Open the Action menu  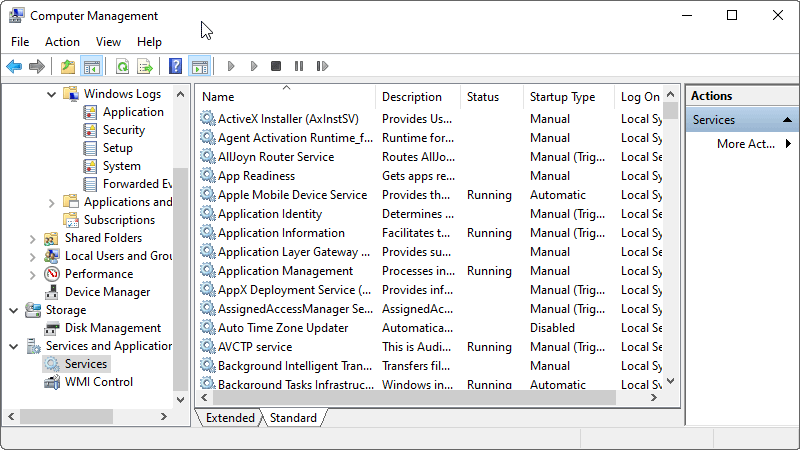coord(62,42)
